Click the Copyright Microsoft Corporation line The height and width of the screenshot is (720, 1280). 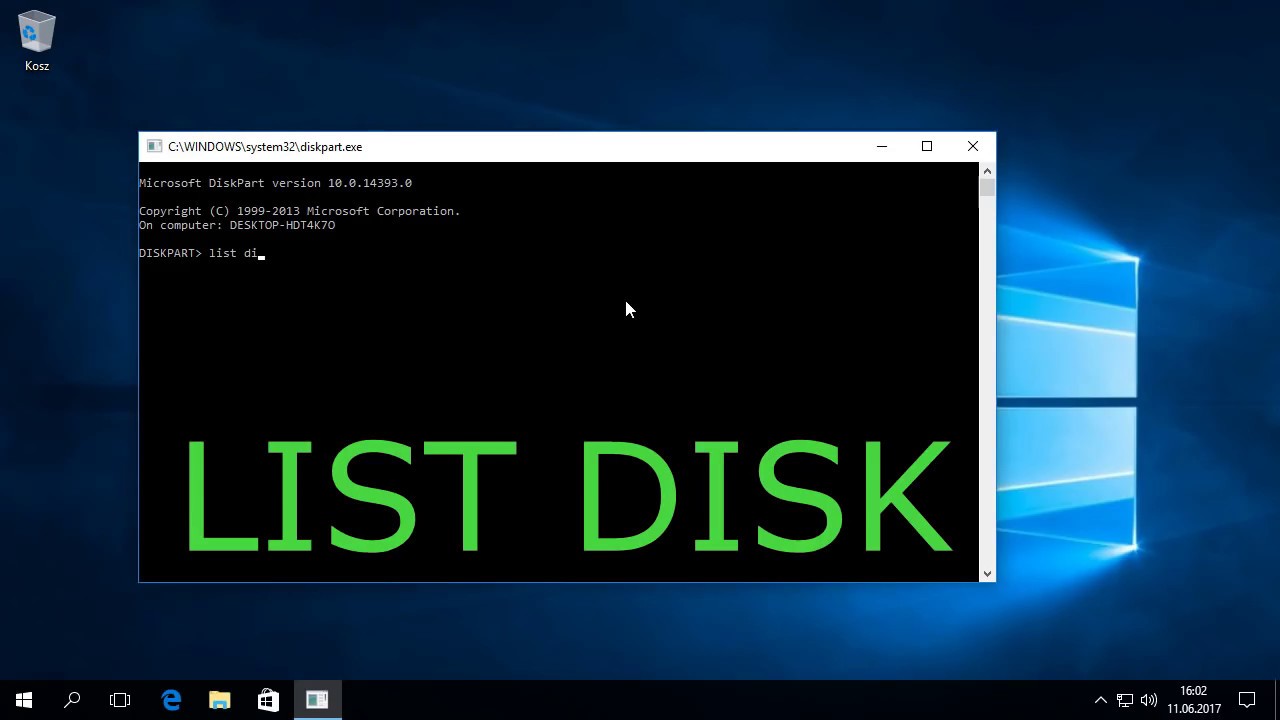pos(300,211)
